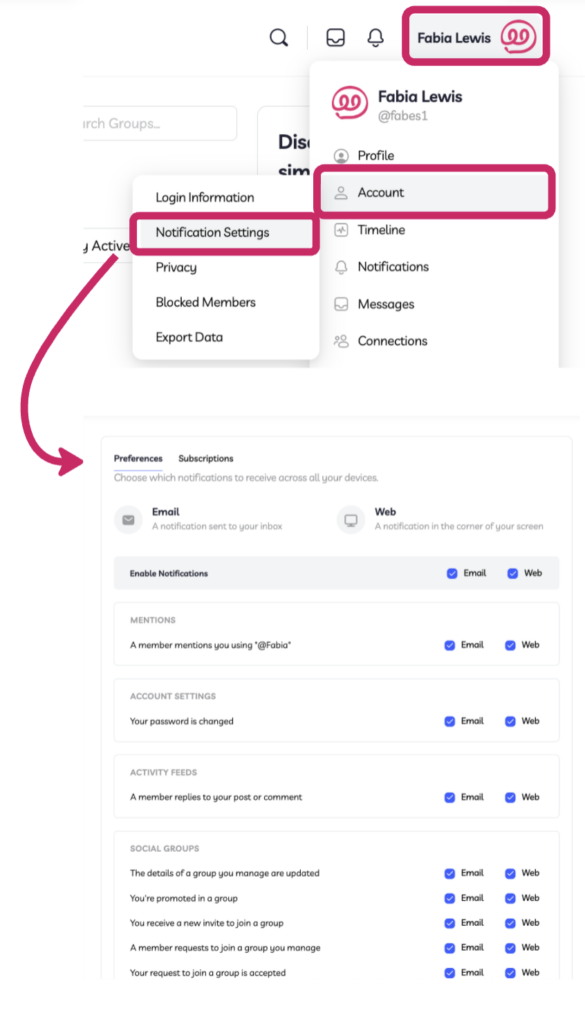Click the Web monitor icon in Preferences
The image size is (585, 1024).
coord(351,520)
